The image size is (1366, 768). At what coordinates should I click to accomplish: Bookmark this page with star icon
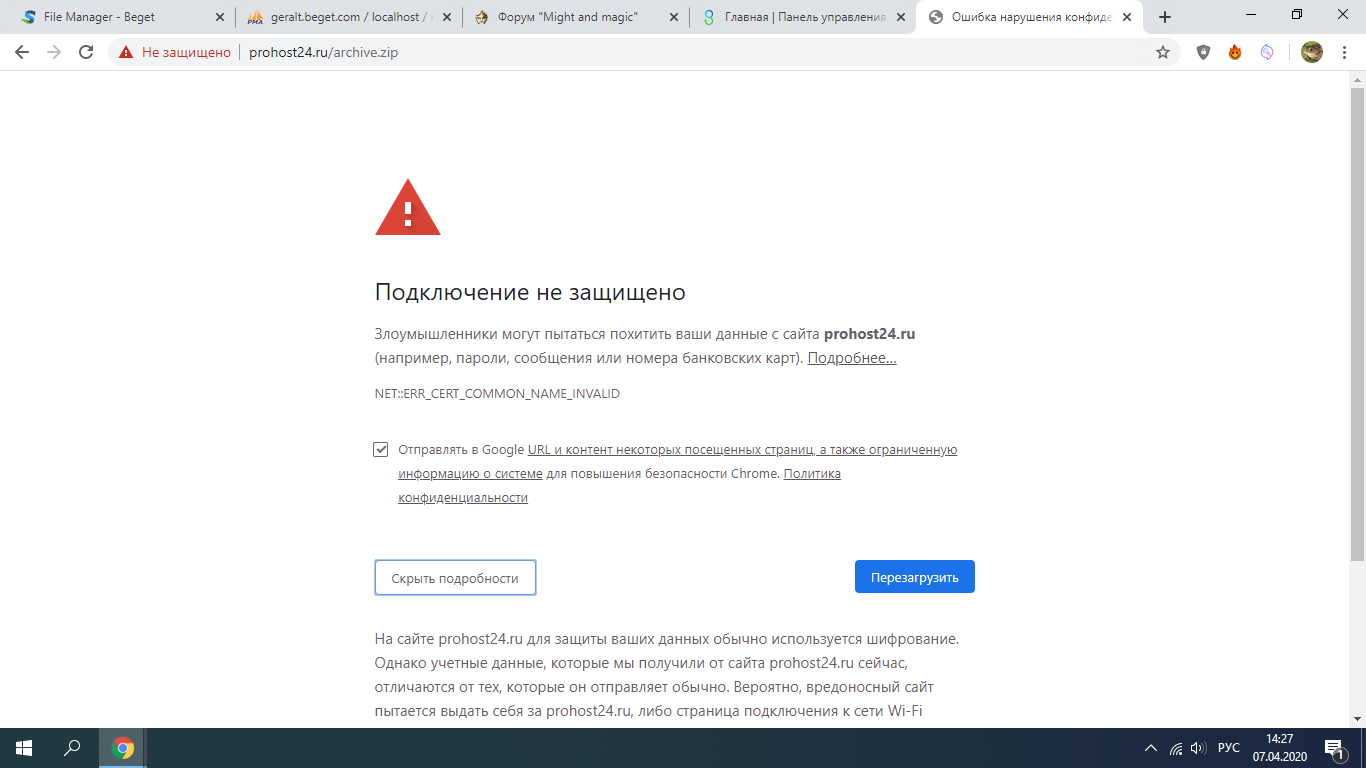click(1163, 52)
